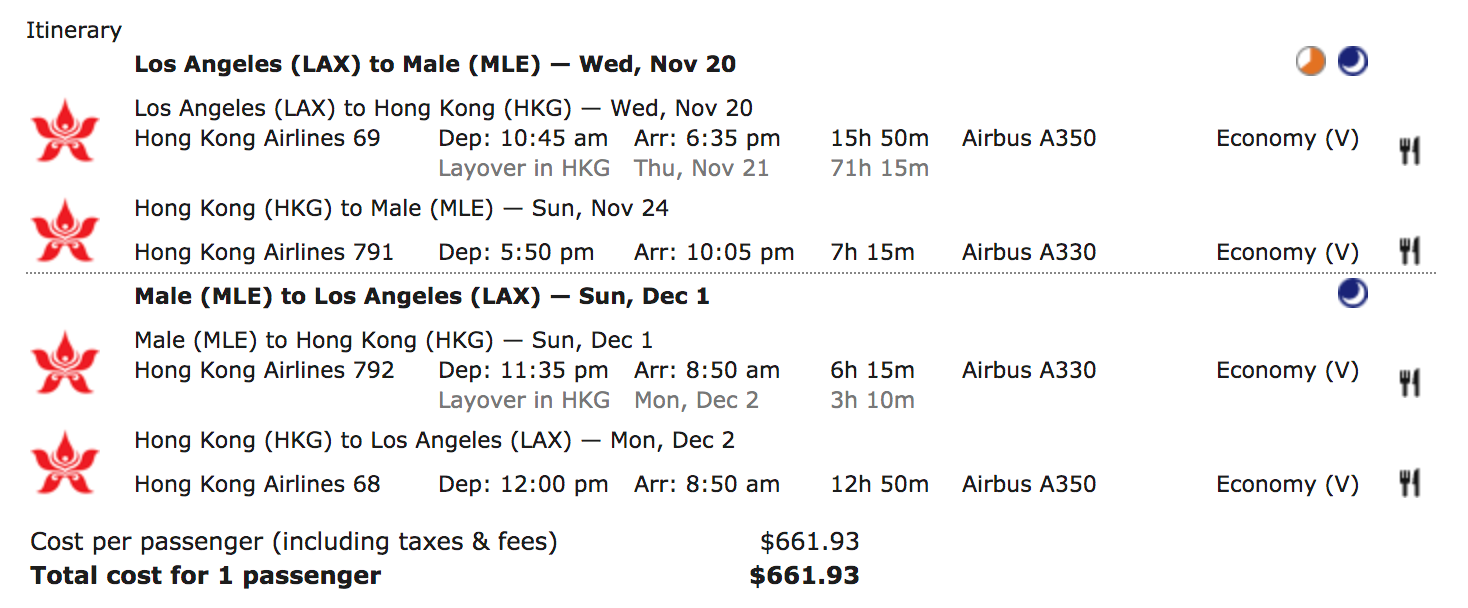The height and width of the screenshot is (608, 1468).
Task: Click the meal icon for flight 792
Action: [x=1409, y=383]
